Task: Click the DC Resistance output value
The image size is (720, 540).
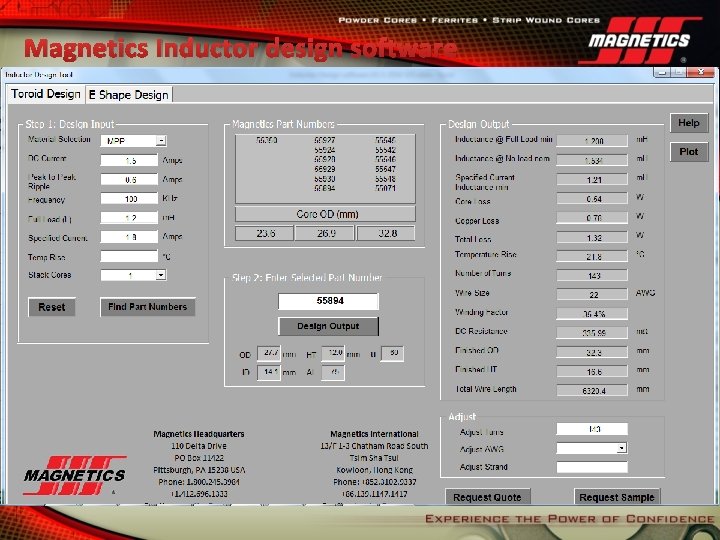Action: click(592, 332)
